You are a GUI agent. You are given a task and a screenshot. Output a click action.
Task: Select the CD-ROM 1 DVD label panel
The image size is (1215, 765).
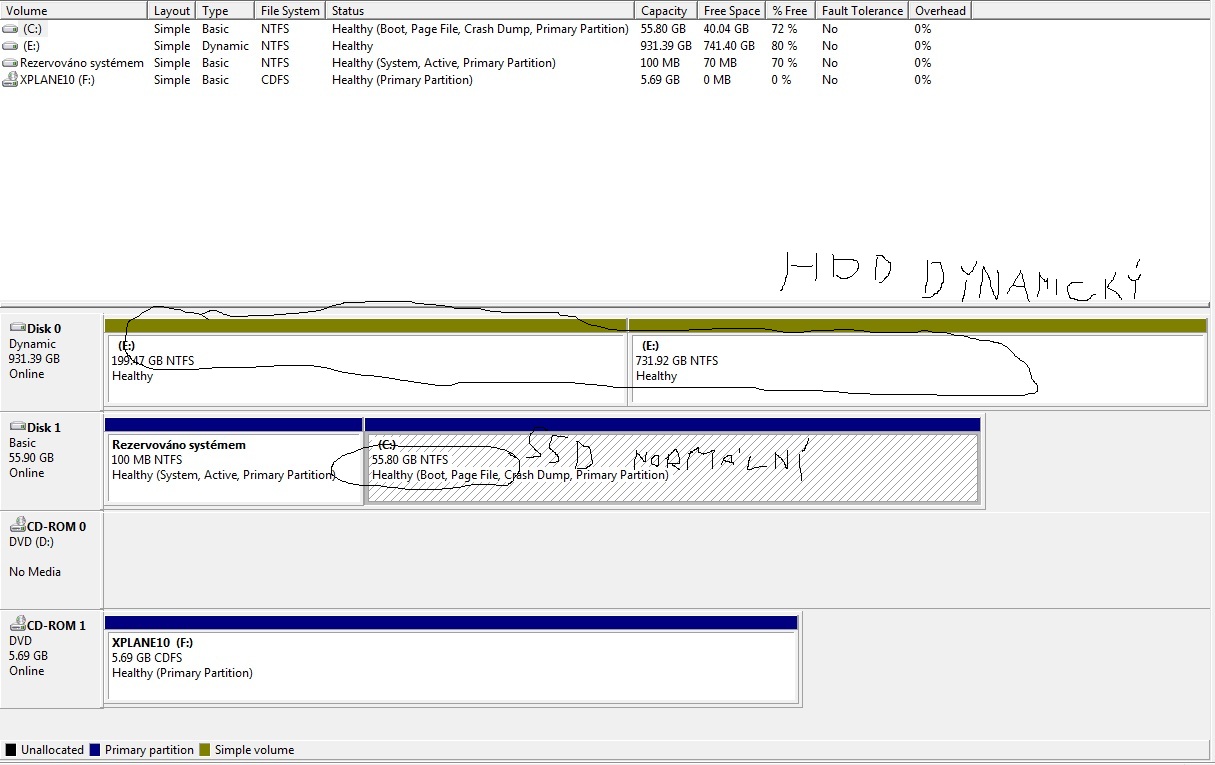tap(51, 657)
